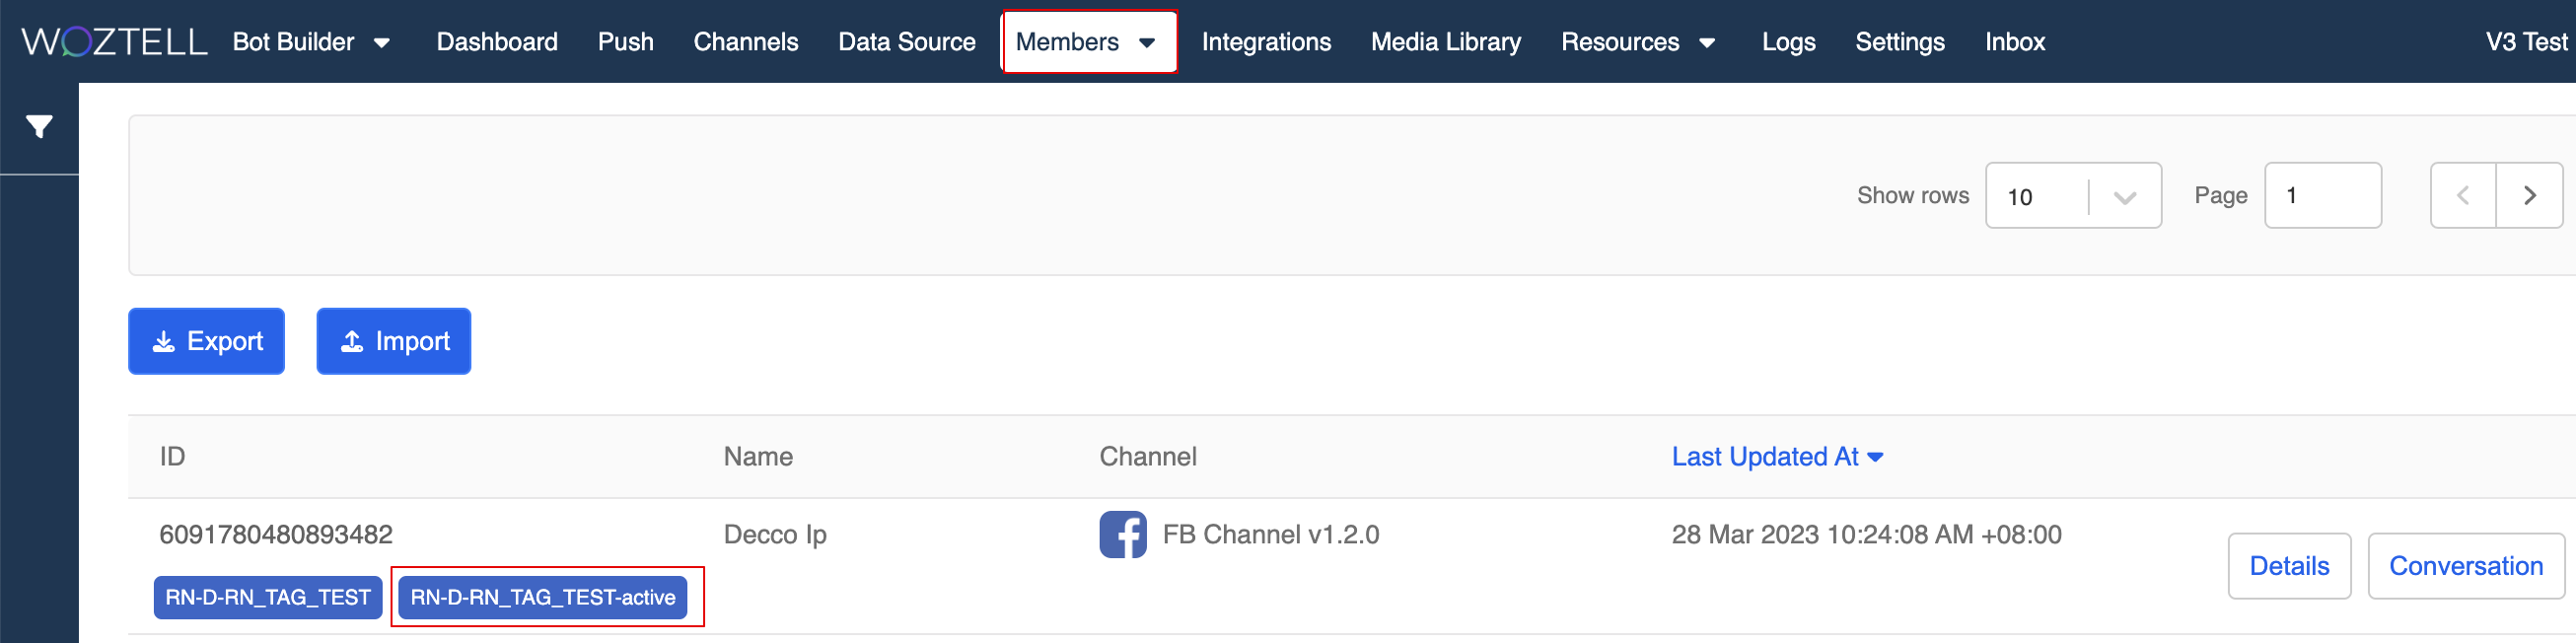Go to next page arrow
This screenshot has width=2576, height=643.
coord(2529,196)
